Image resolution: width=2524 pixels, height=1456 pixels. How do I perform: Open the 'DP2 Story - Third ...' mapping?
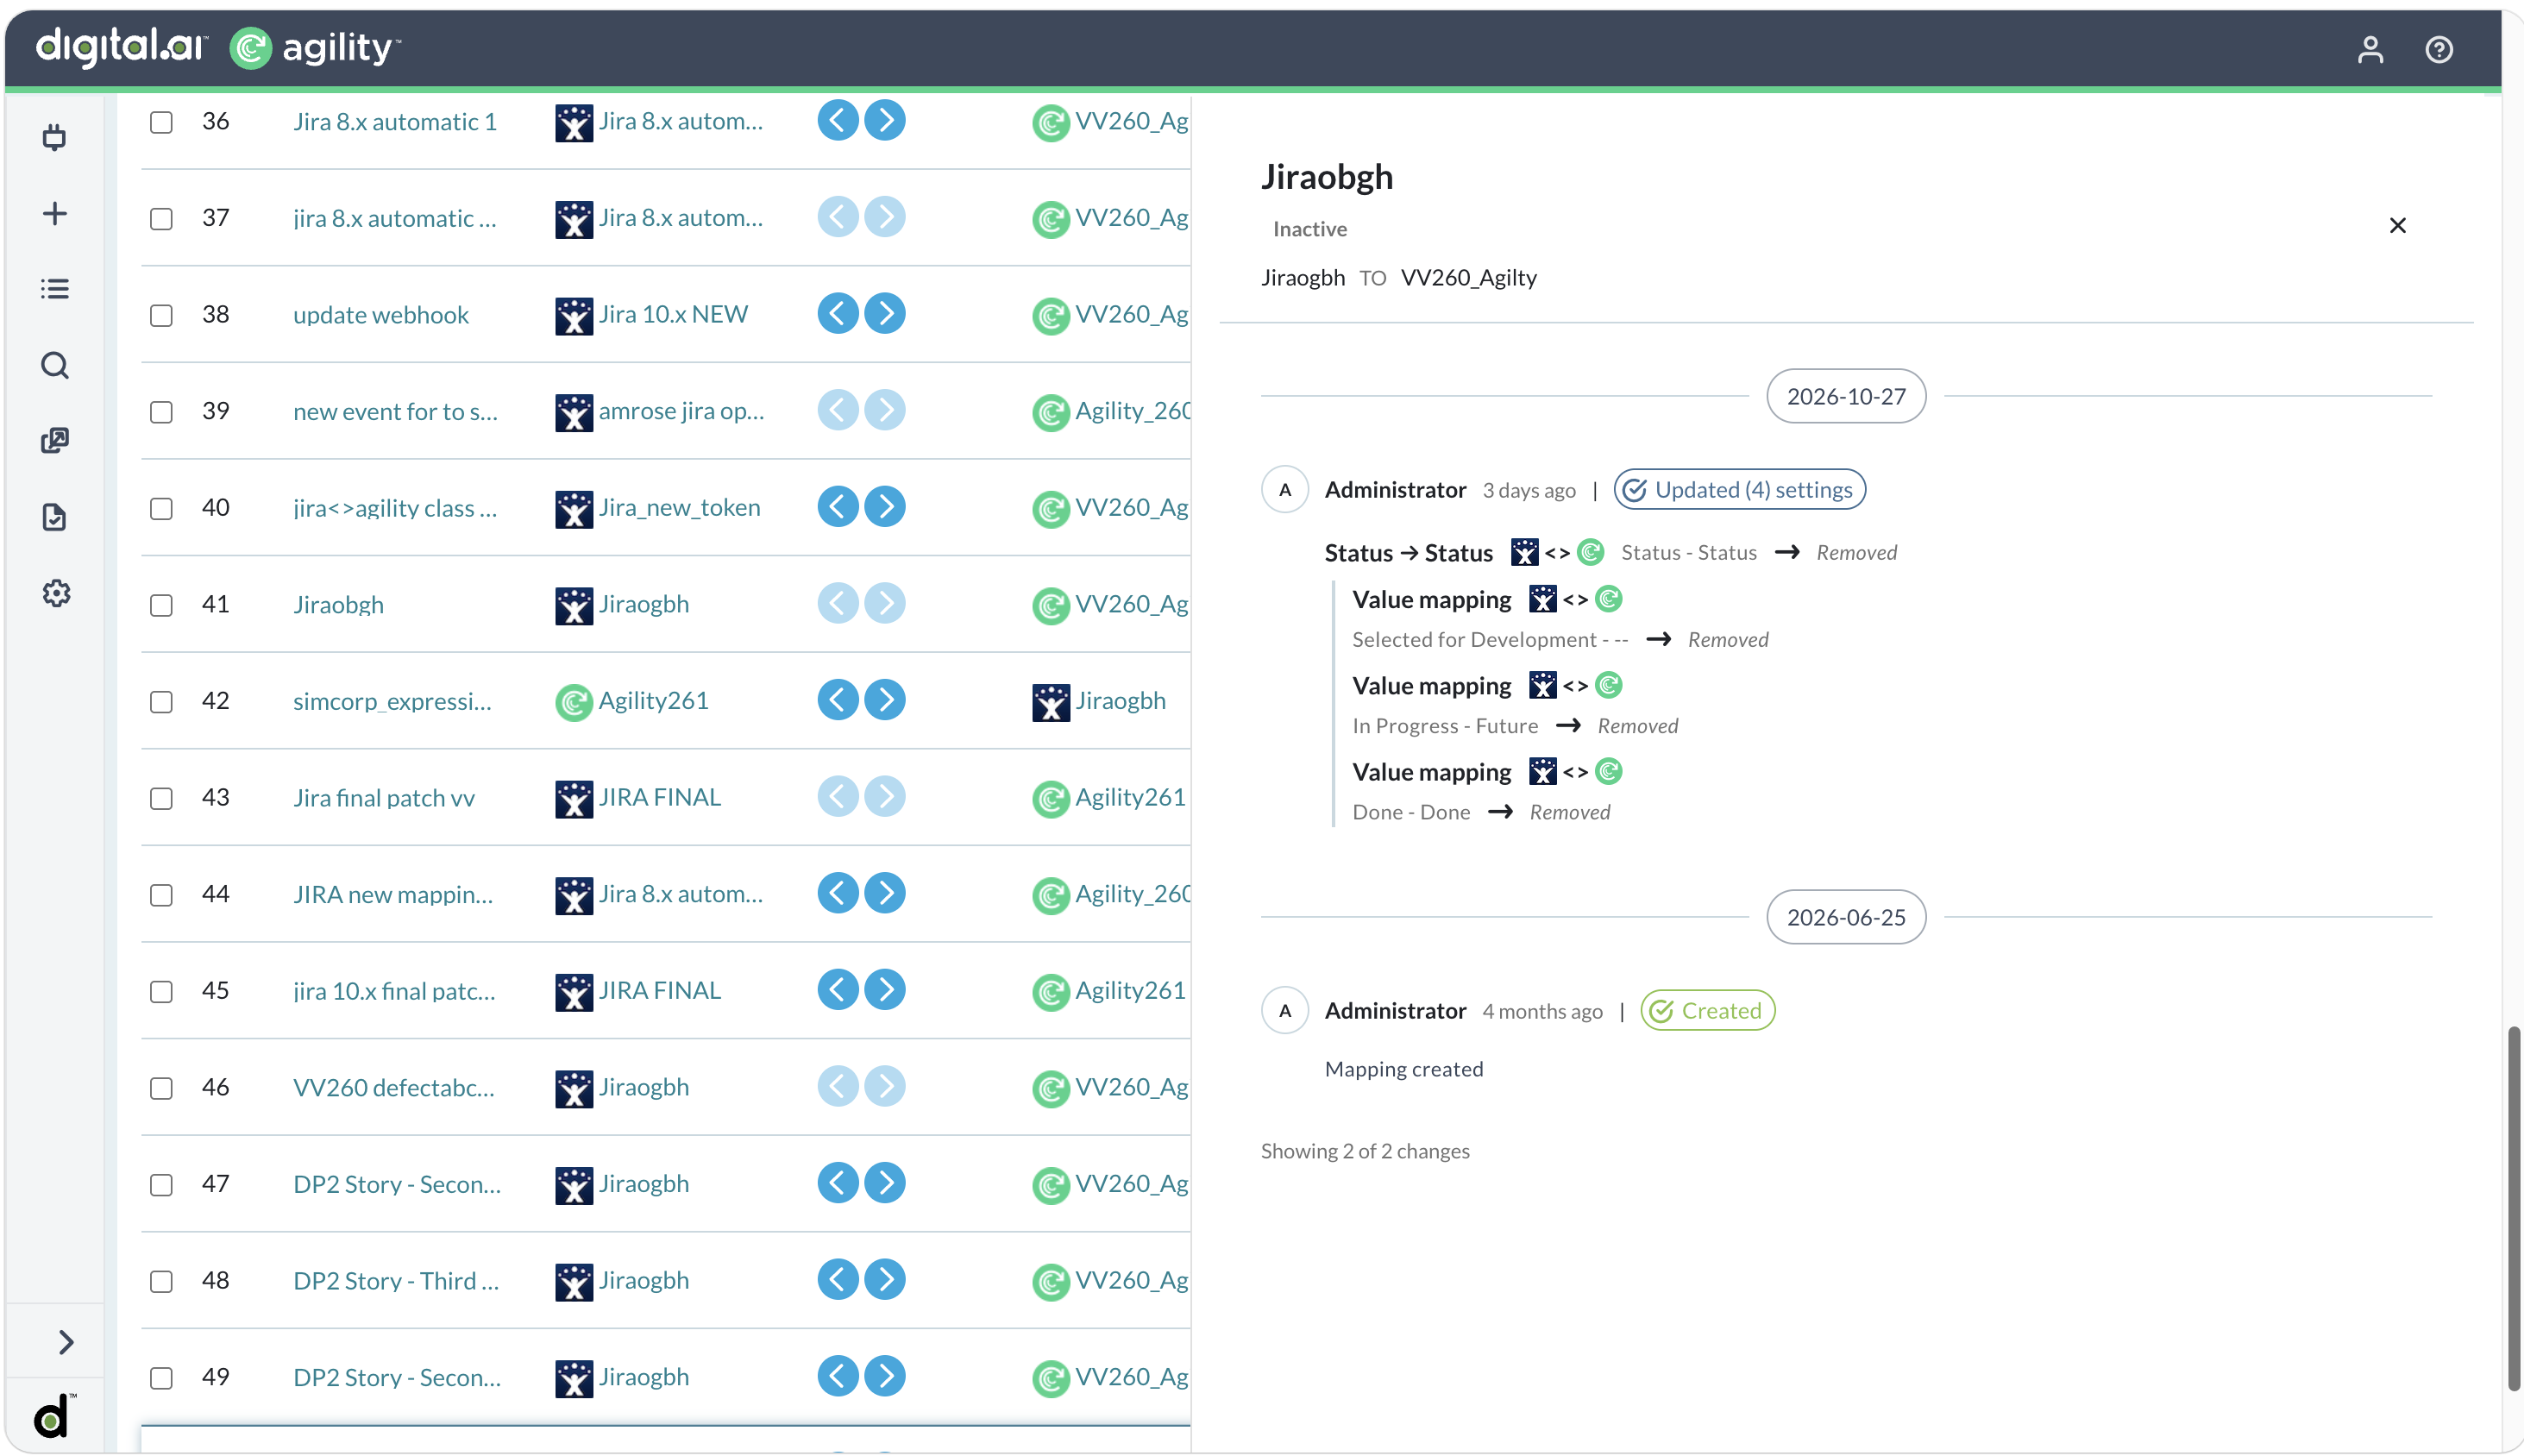tap(395, 1281)
